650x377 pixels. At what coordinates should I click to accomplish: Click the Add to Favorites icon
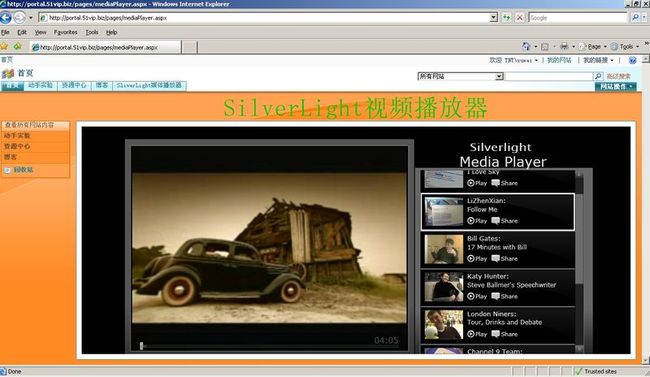point(17,46)
